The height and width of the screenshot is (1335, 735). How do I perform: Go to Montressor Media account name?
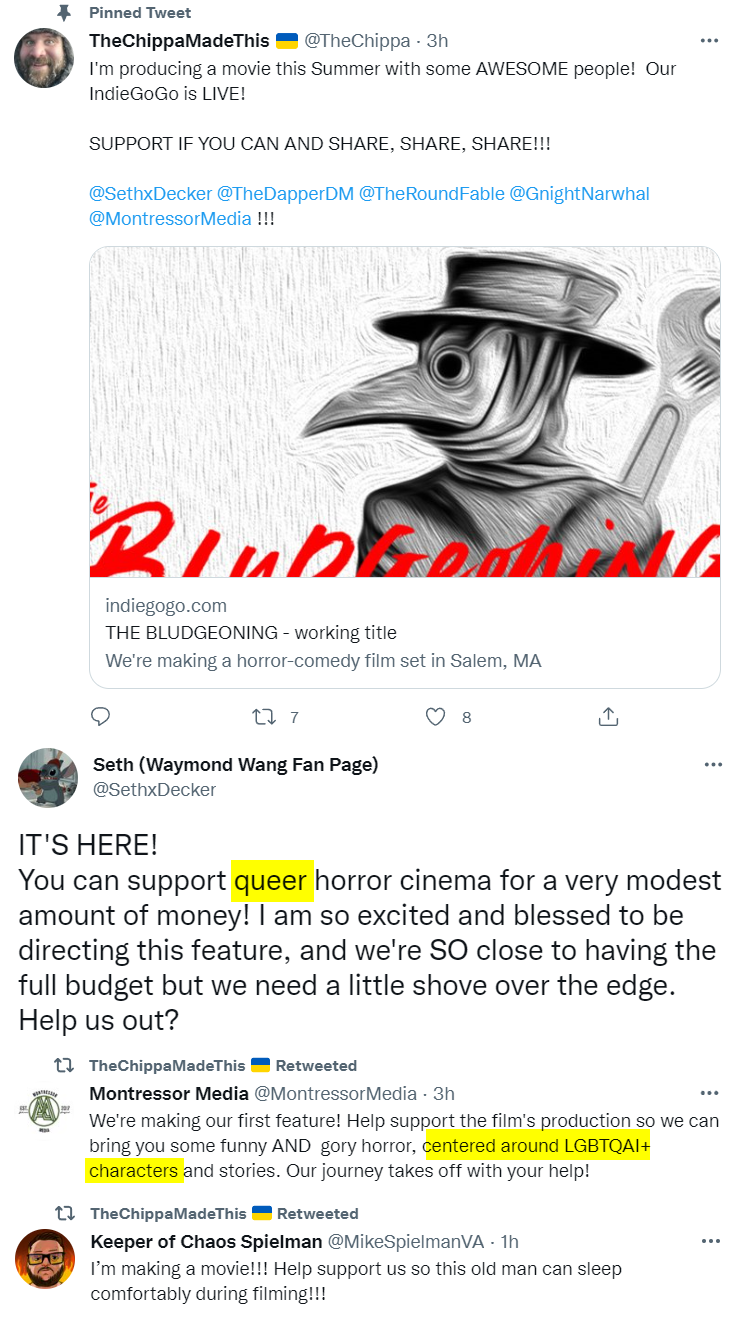[169, 1093]
